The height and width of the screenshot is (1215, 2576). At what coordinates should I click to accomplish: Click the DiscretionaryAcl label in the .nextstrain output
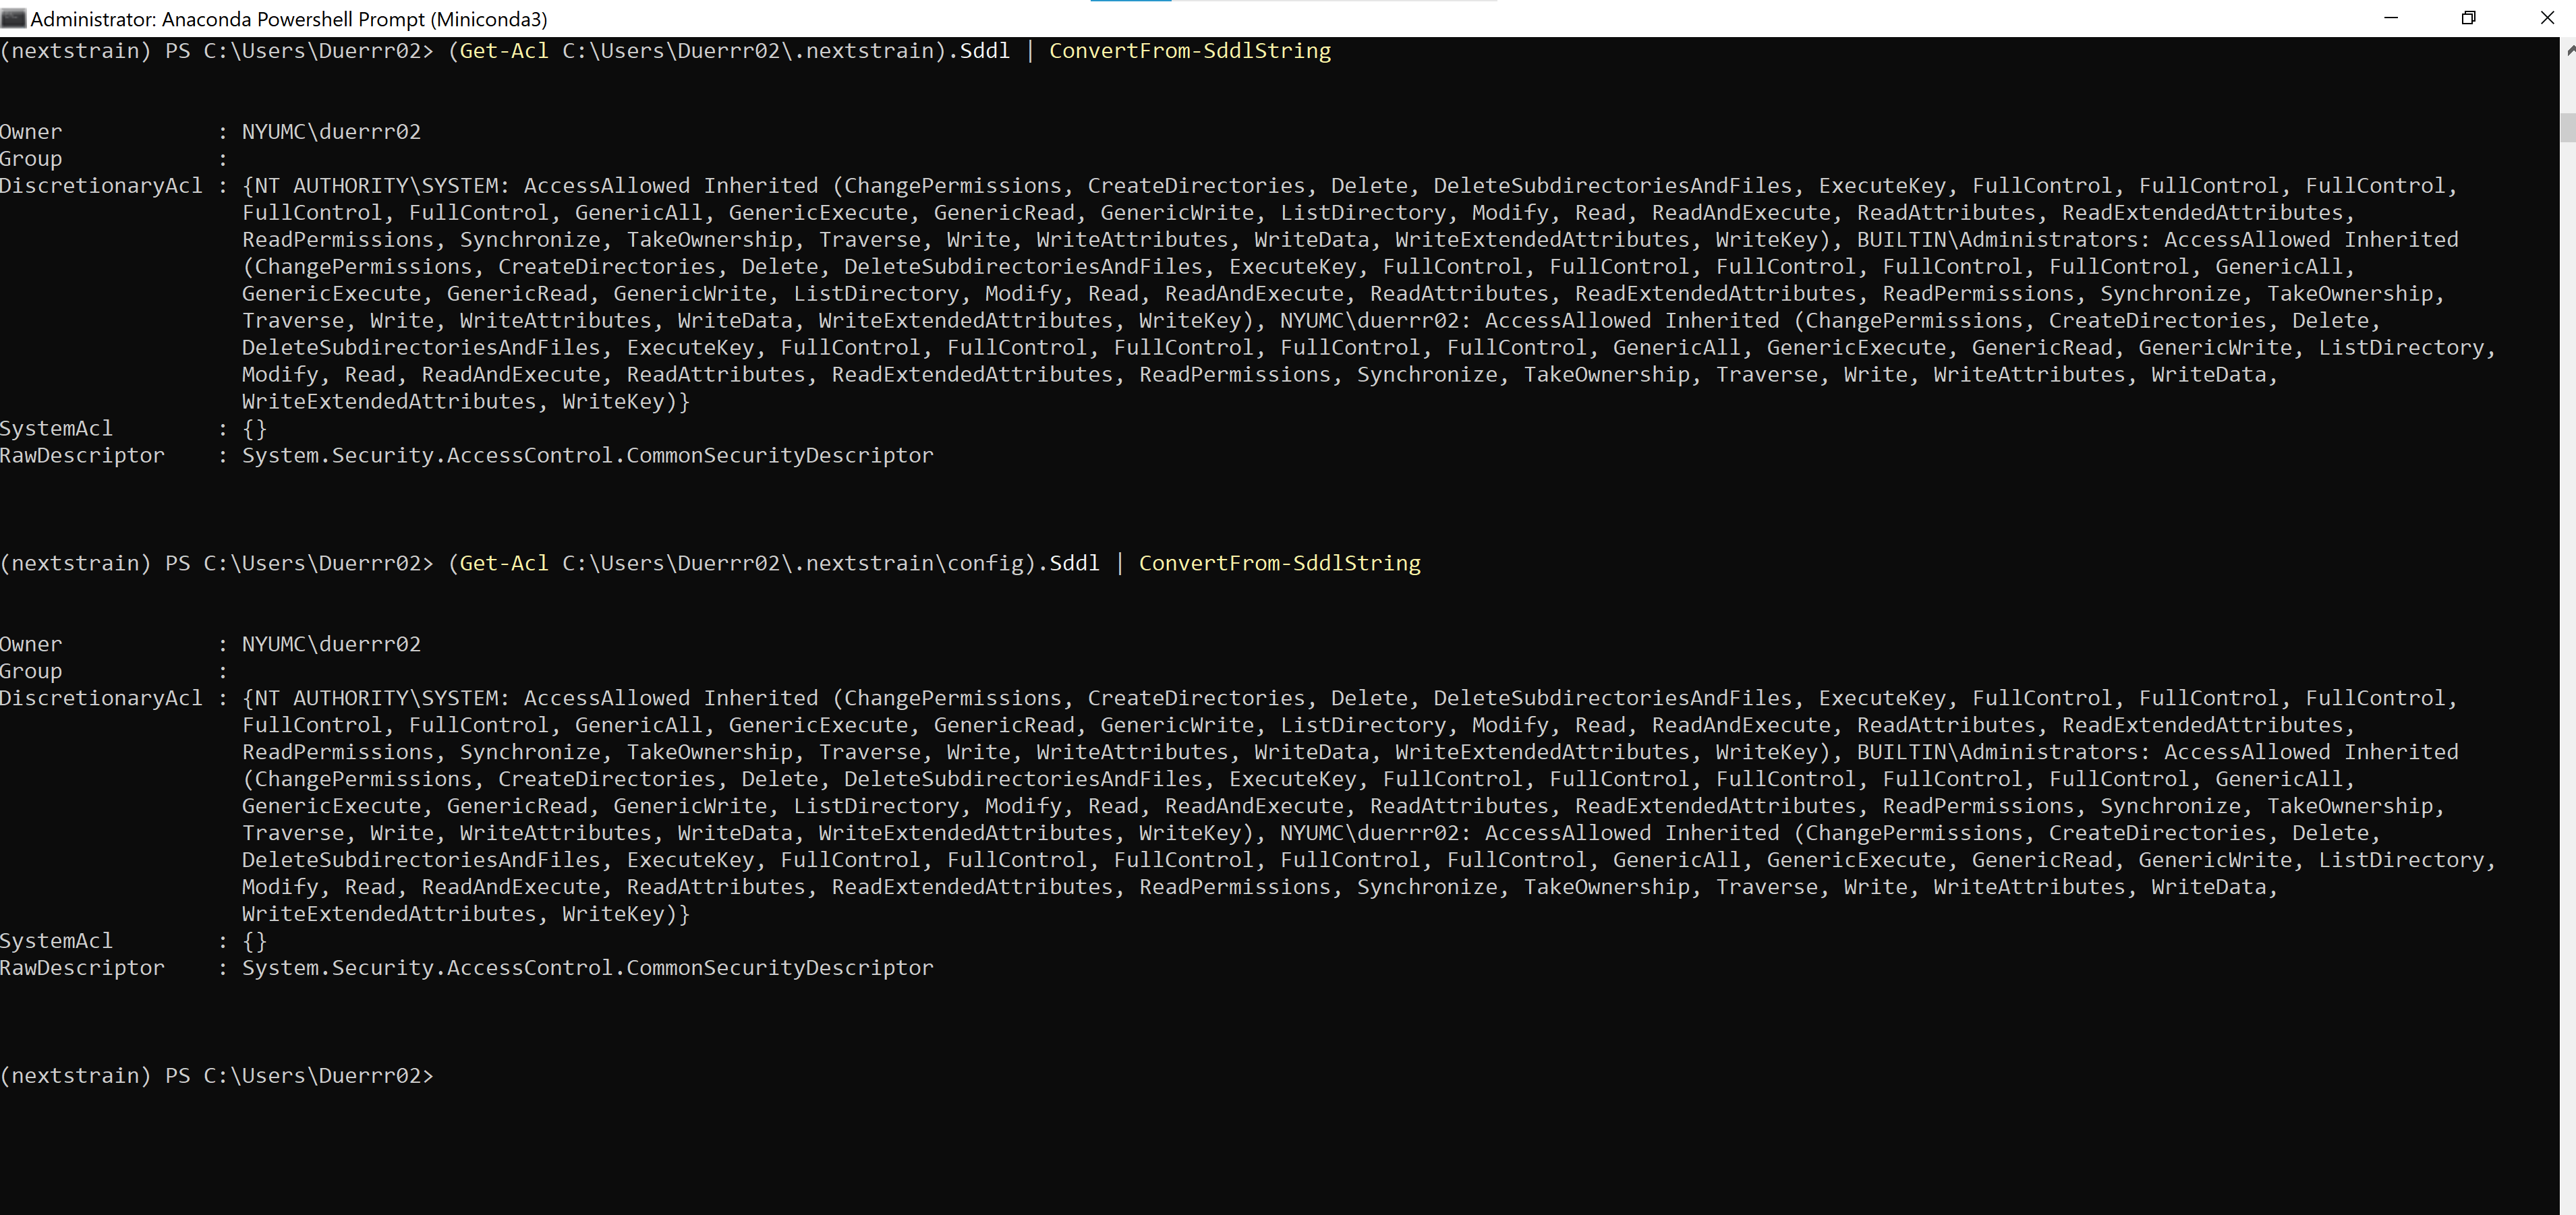(101, 186)
